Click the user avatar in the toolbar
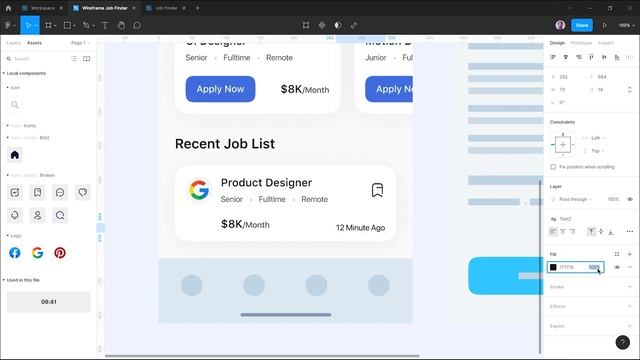The width and height of the screenshot is (640, 360). (x=560, y=25)
